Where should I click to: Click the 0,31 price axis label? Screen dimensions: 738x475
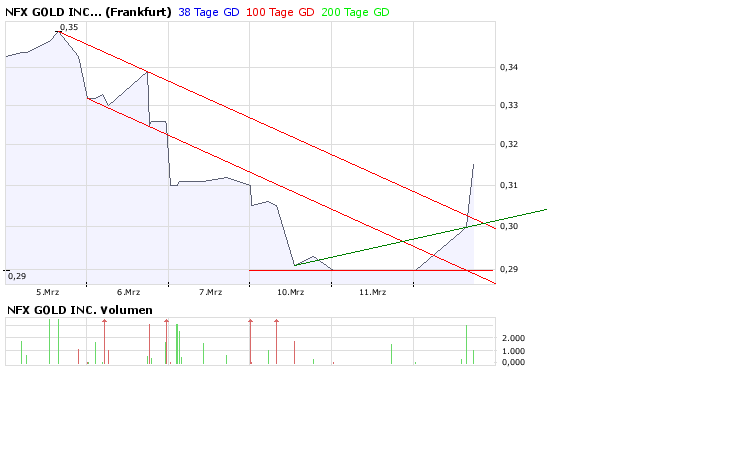(x=509, y=185)
